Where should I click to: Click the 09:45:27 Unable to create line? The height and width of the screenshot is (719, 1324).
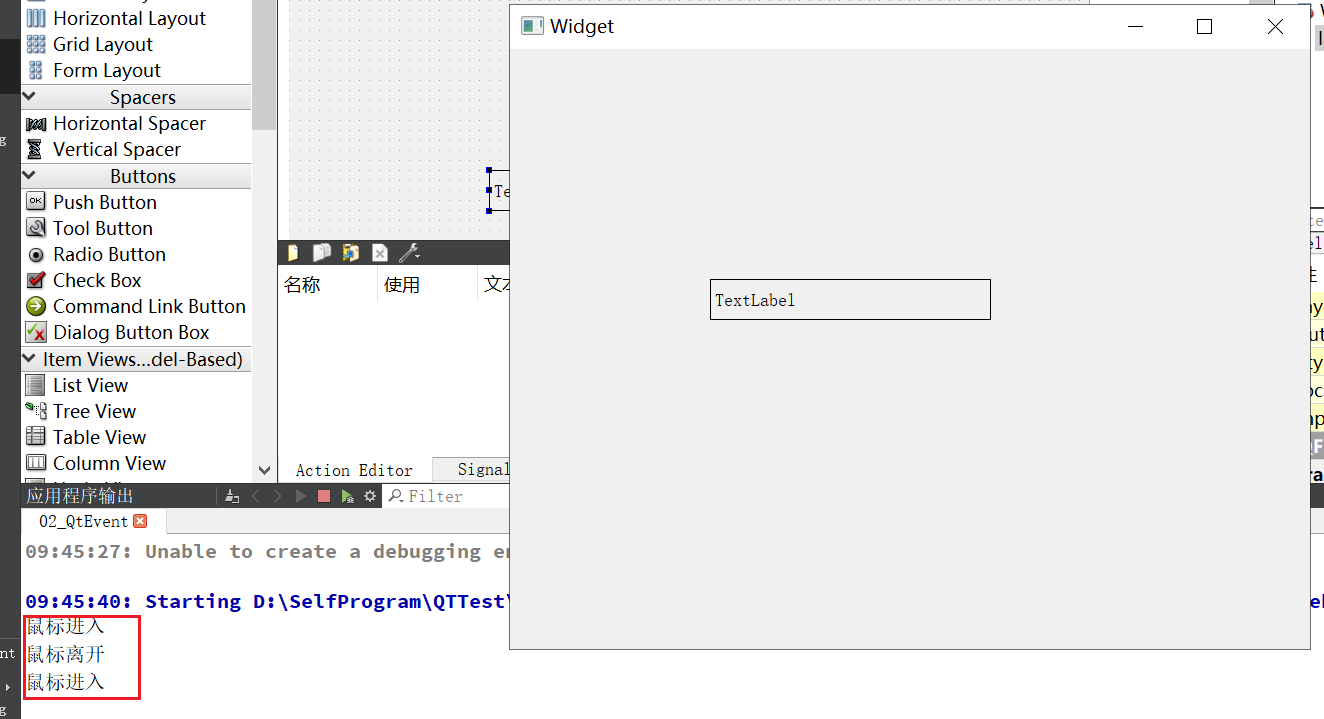coord(267,551)
